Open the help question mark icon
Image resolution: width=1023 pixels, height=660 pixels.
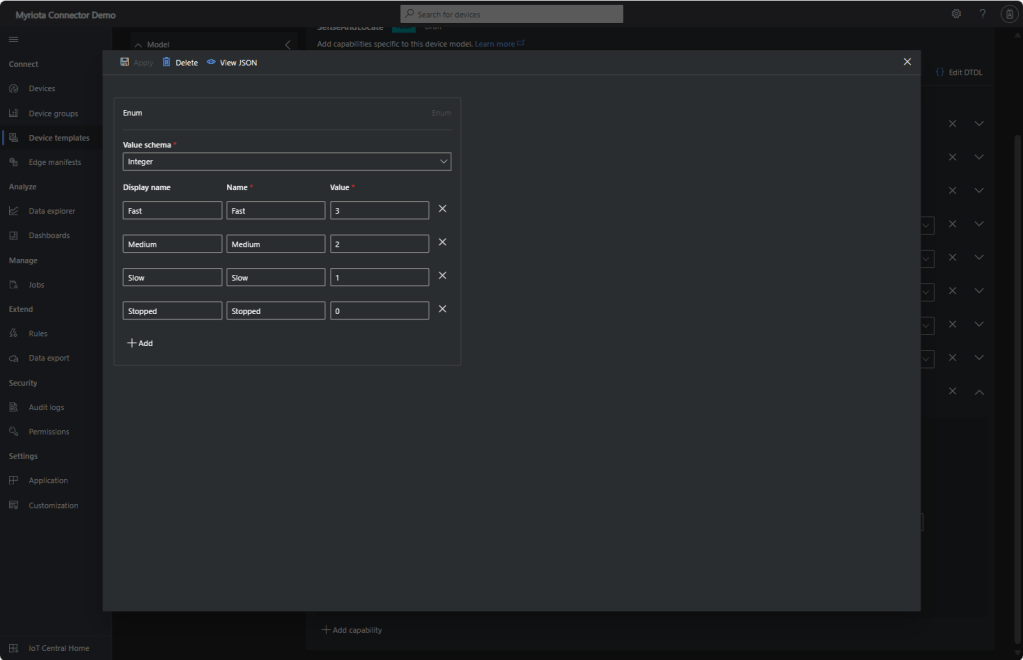[982, 14]
